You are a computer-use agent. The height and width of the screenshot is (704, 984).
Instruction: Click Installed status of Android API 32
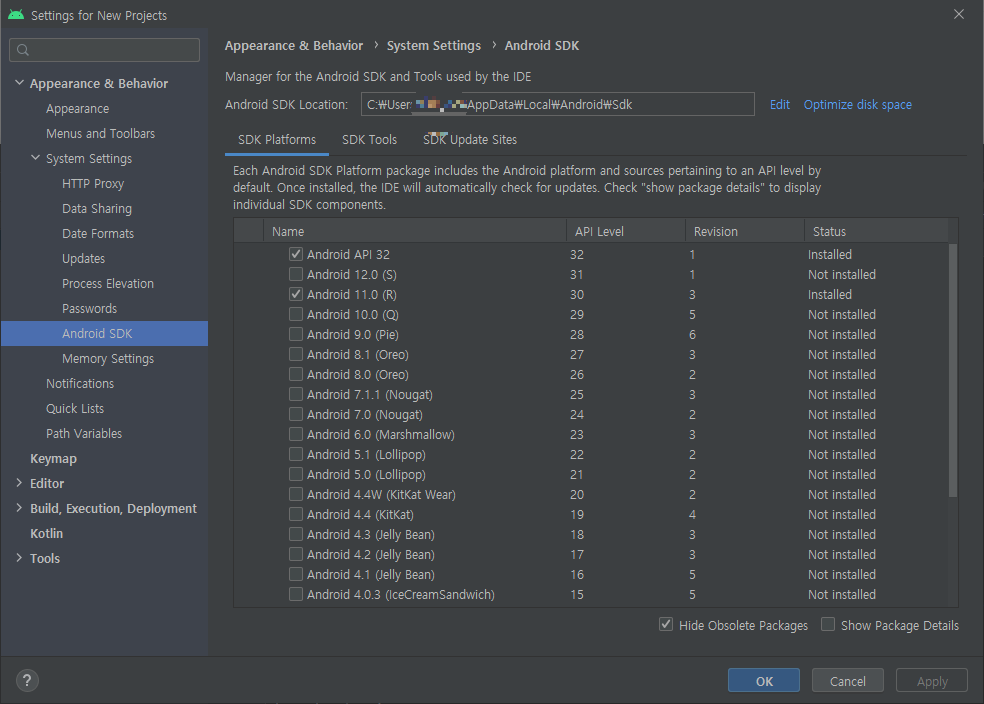tap(830, 254)
